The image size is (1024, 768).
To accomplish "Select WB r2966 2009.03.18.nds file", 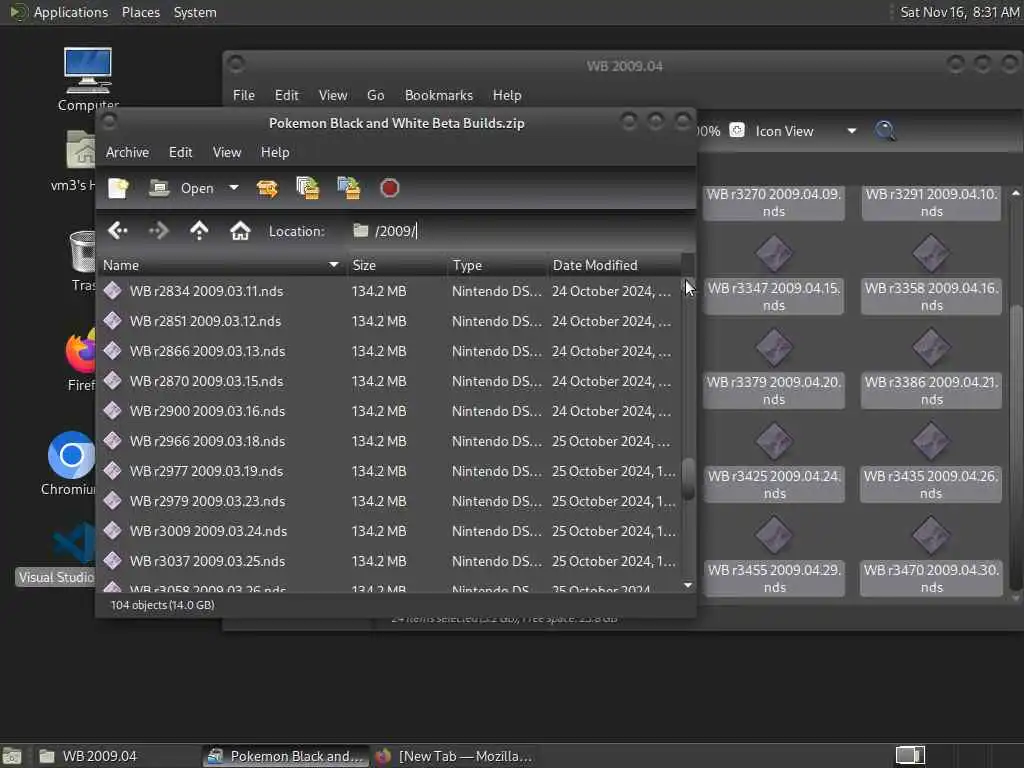I will click(x=389, y=441).
